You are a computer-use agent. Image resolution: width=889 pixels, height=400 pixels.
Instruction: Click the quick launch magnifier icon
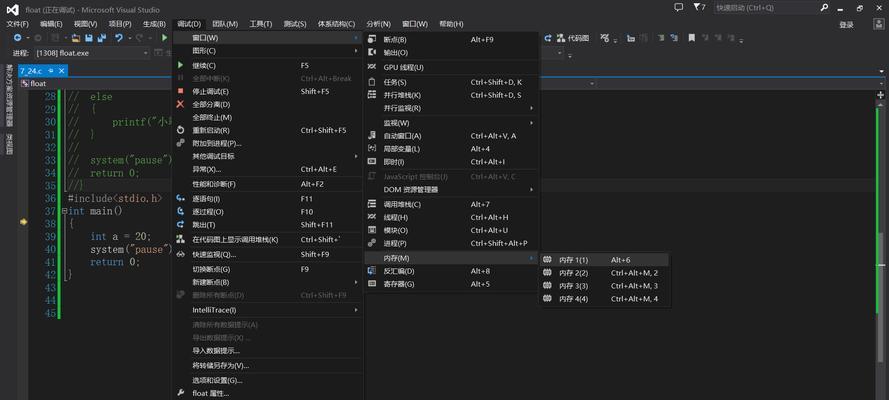(824, 8)
